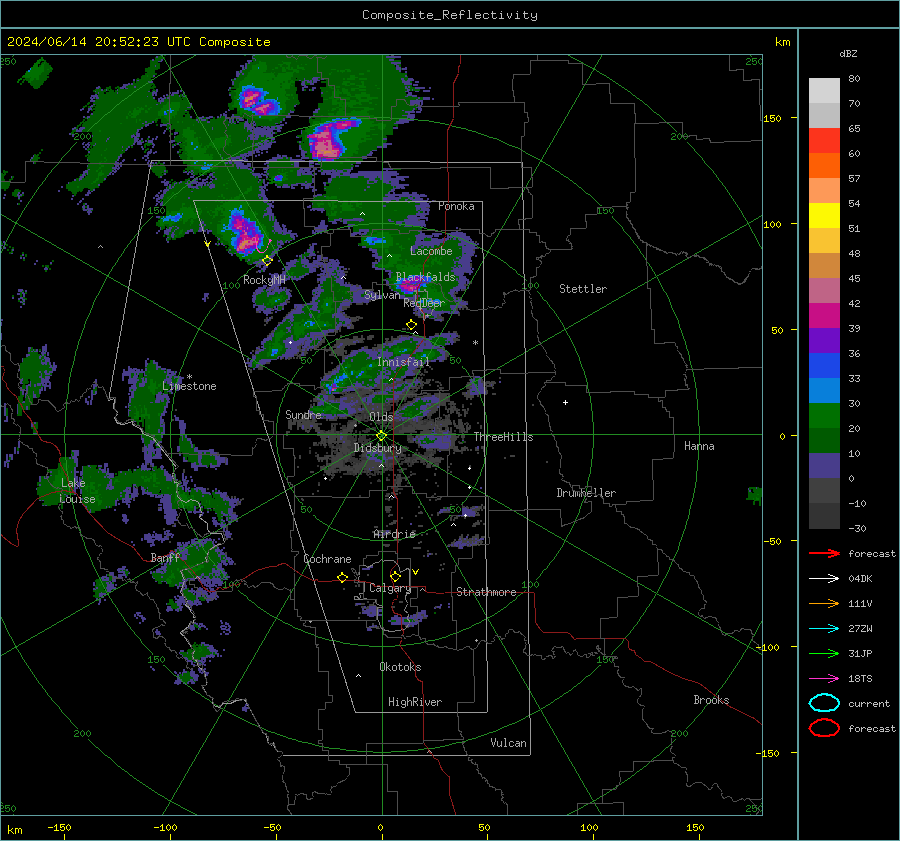Click the dBZ legend heading
Viewport: 900px width, 841px height.
(x=848, y=53)
